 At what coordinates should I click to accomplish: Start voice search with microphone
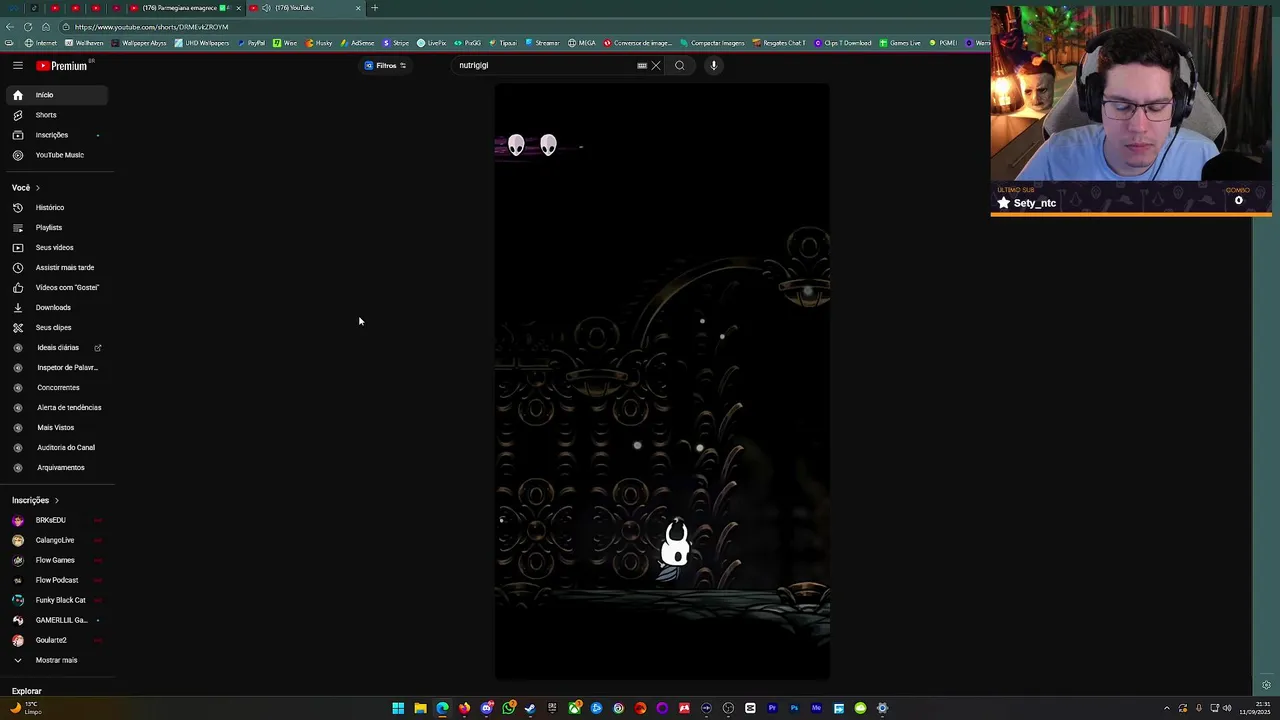pos(713,66)
